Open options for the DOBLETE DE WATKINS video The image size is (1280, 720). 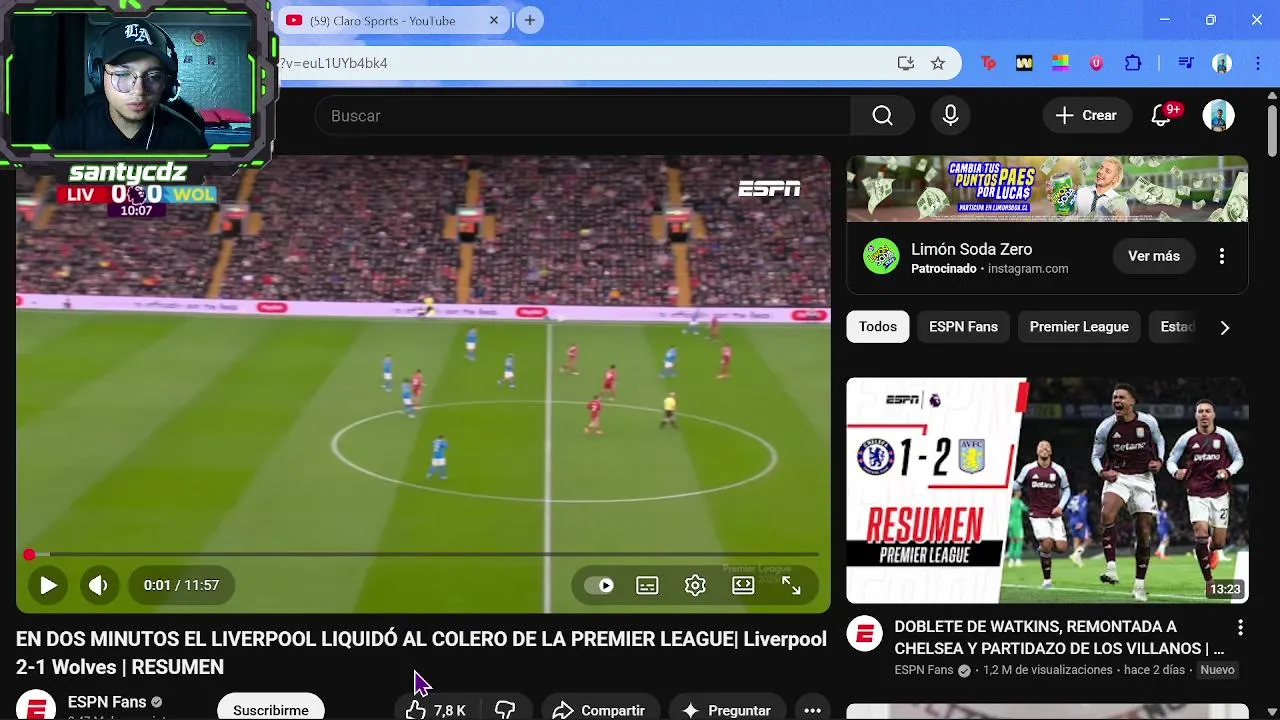(1240, 628)
